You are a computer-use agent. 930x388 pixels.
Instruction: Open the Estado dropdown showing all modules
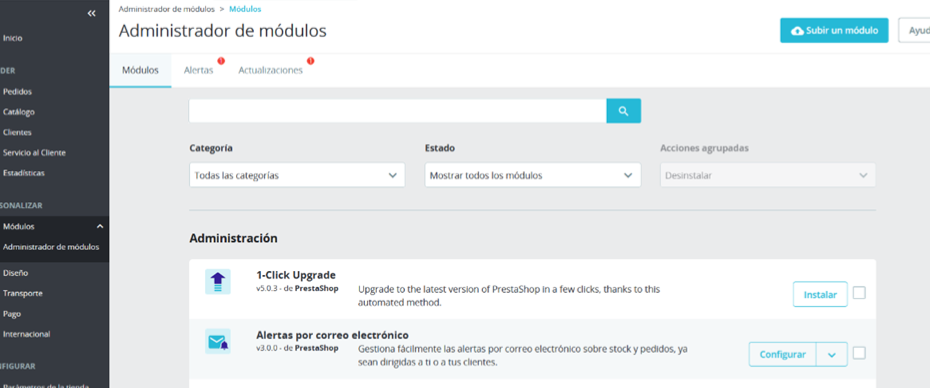tap(533, 176)
